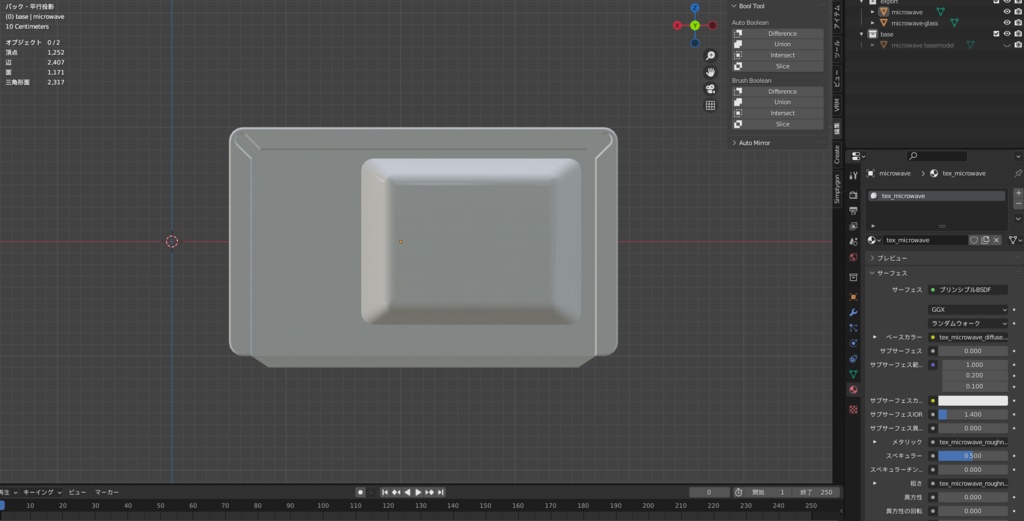
Task: Collapse the base collection in outliner
Action: point(861,34)
